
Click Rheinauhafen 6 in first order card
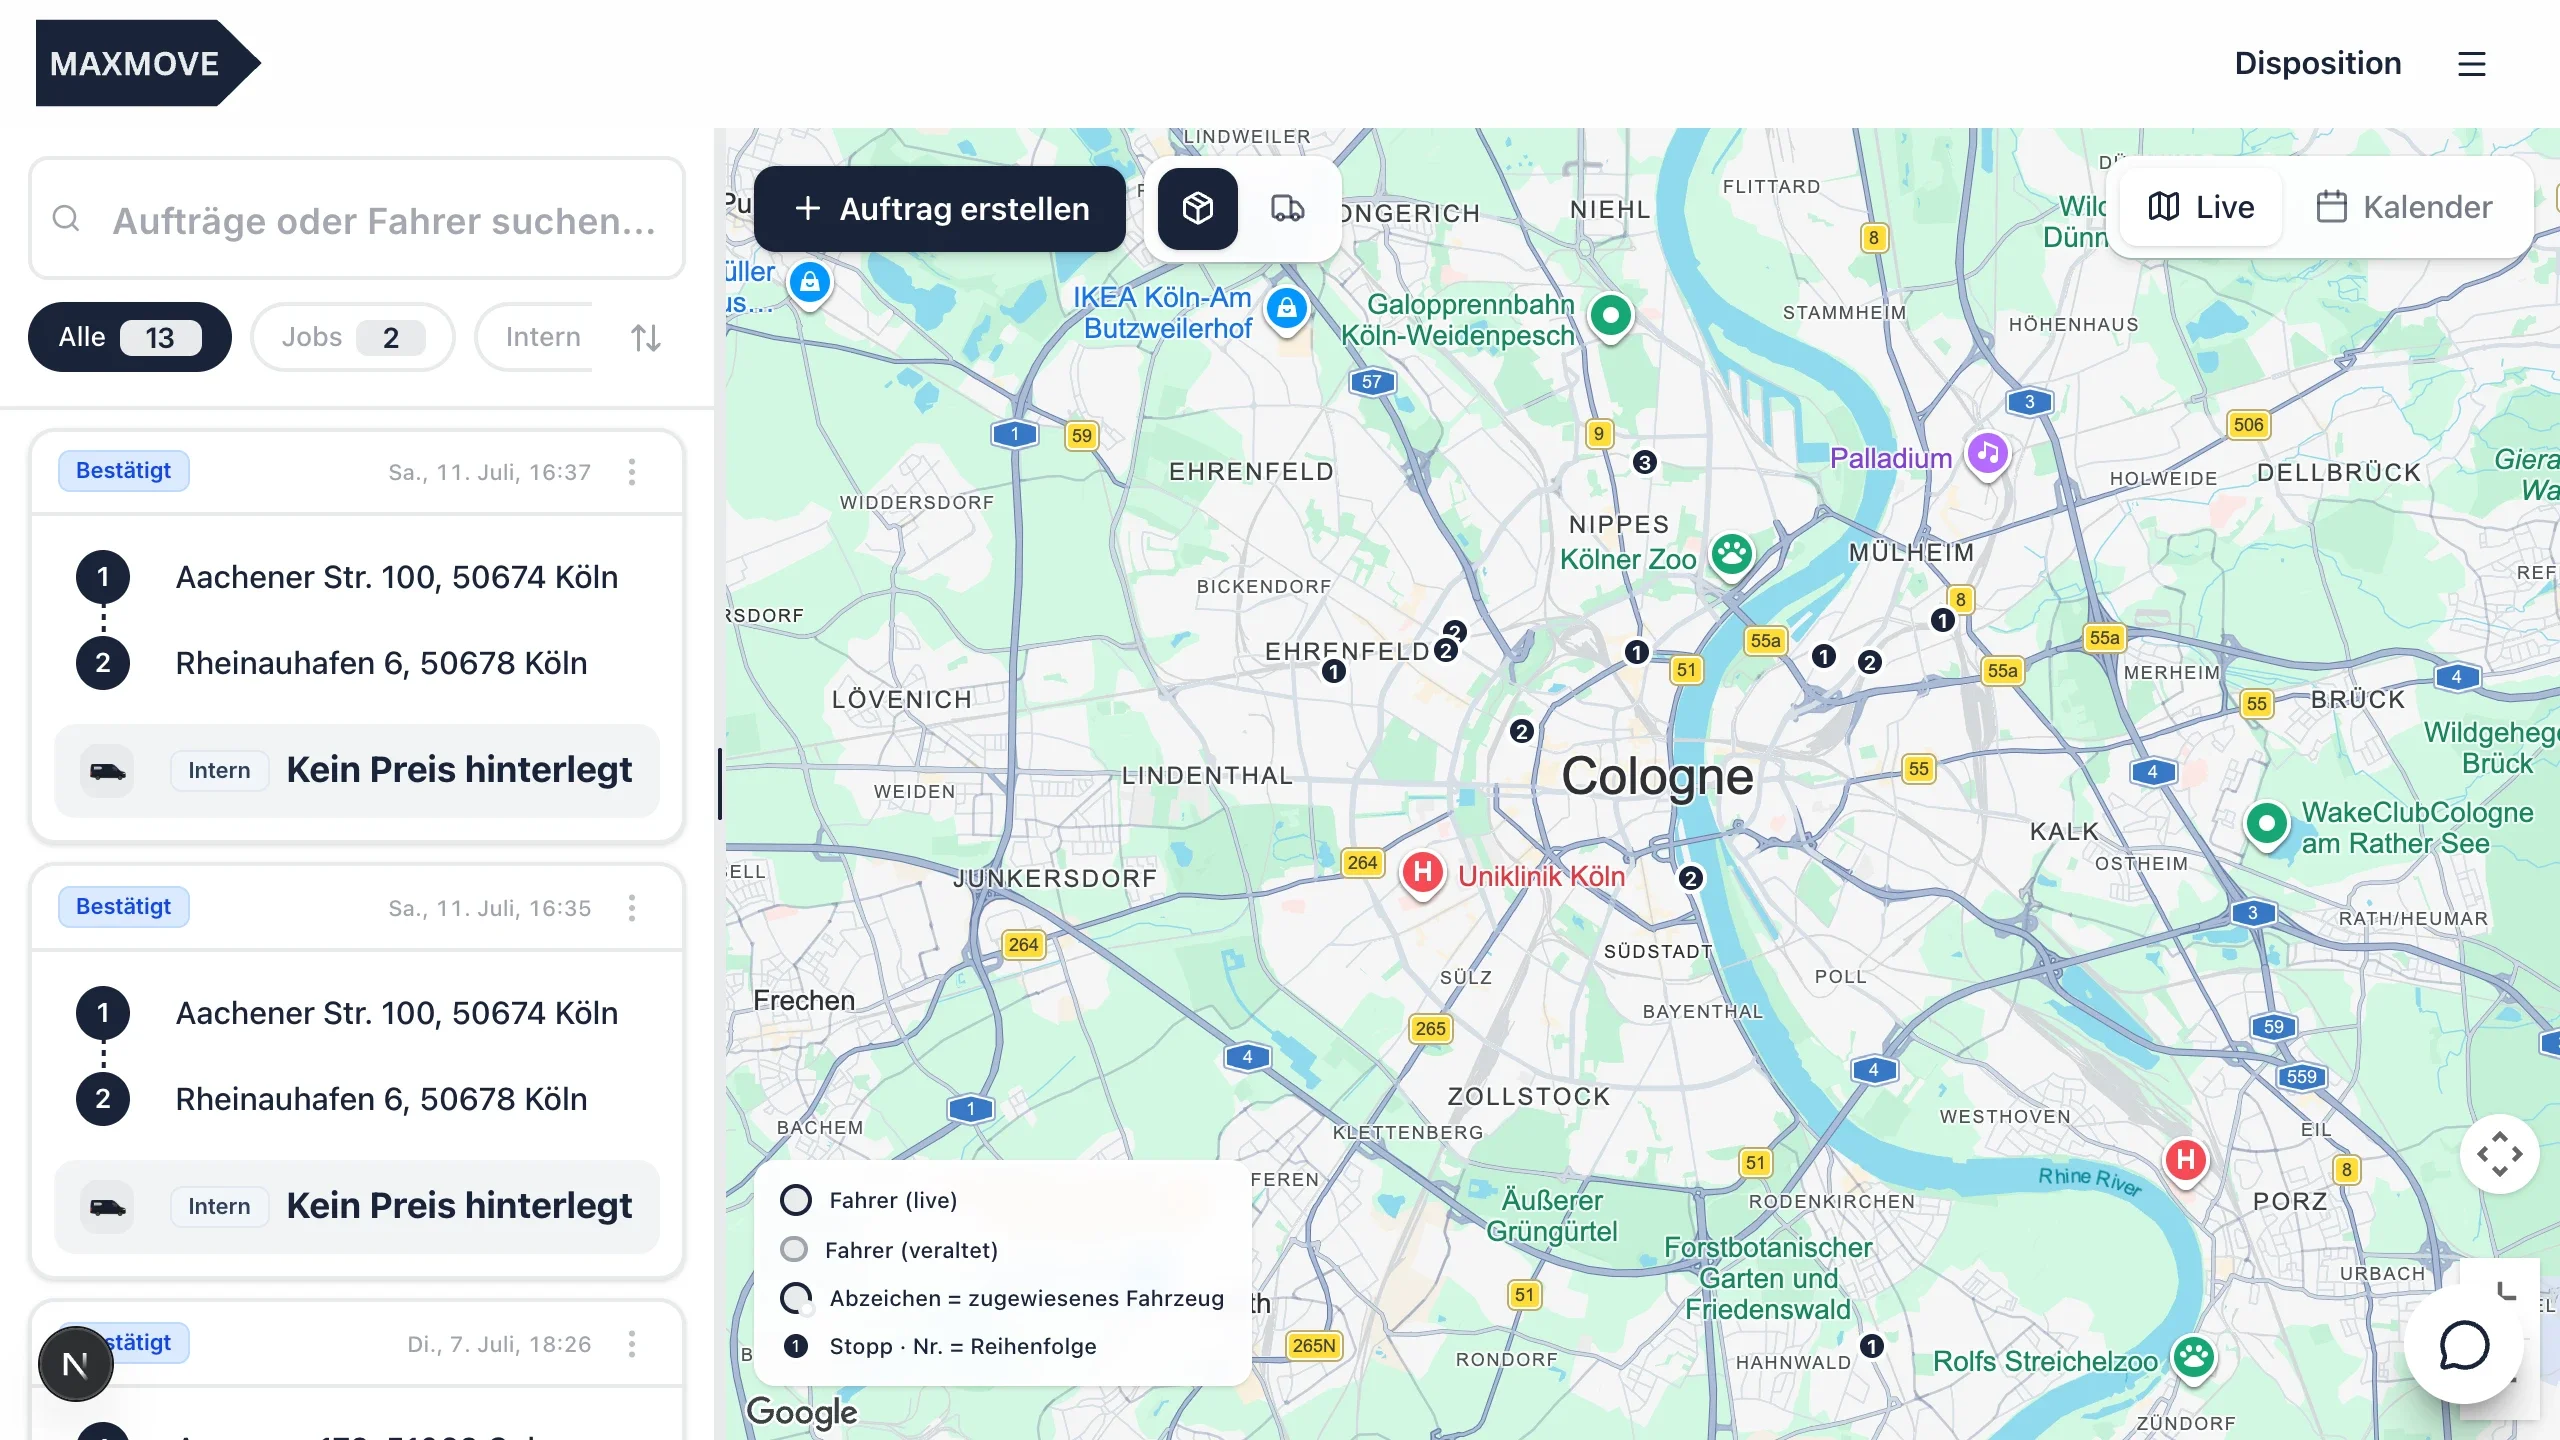point(381,663)
